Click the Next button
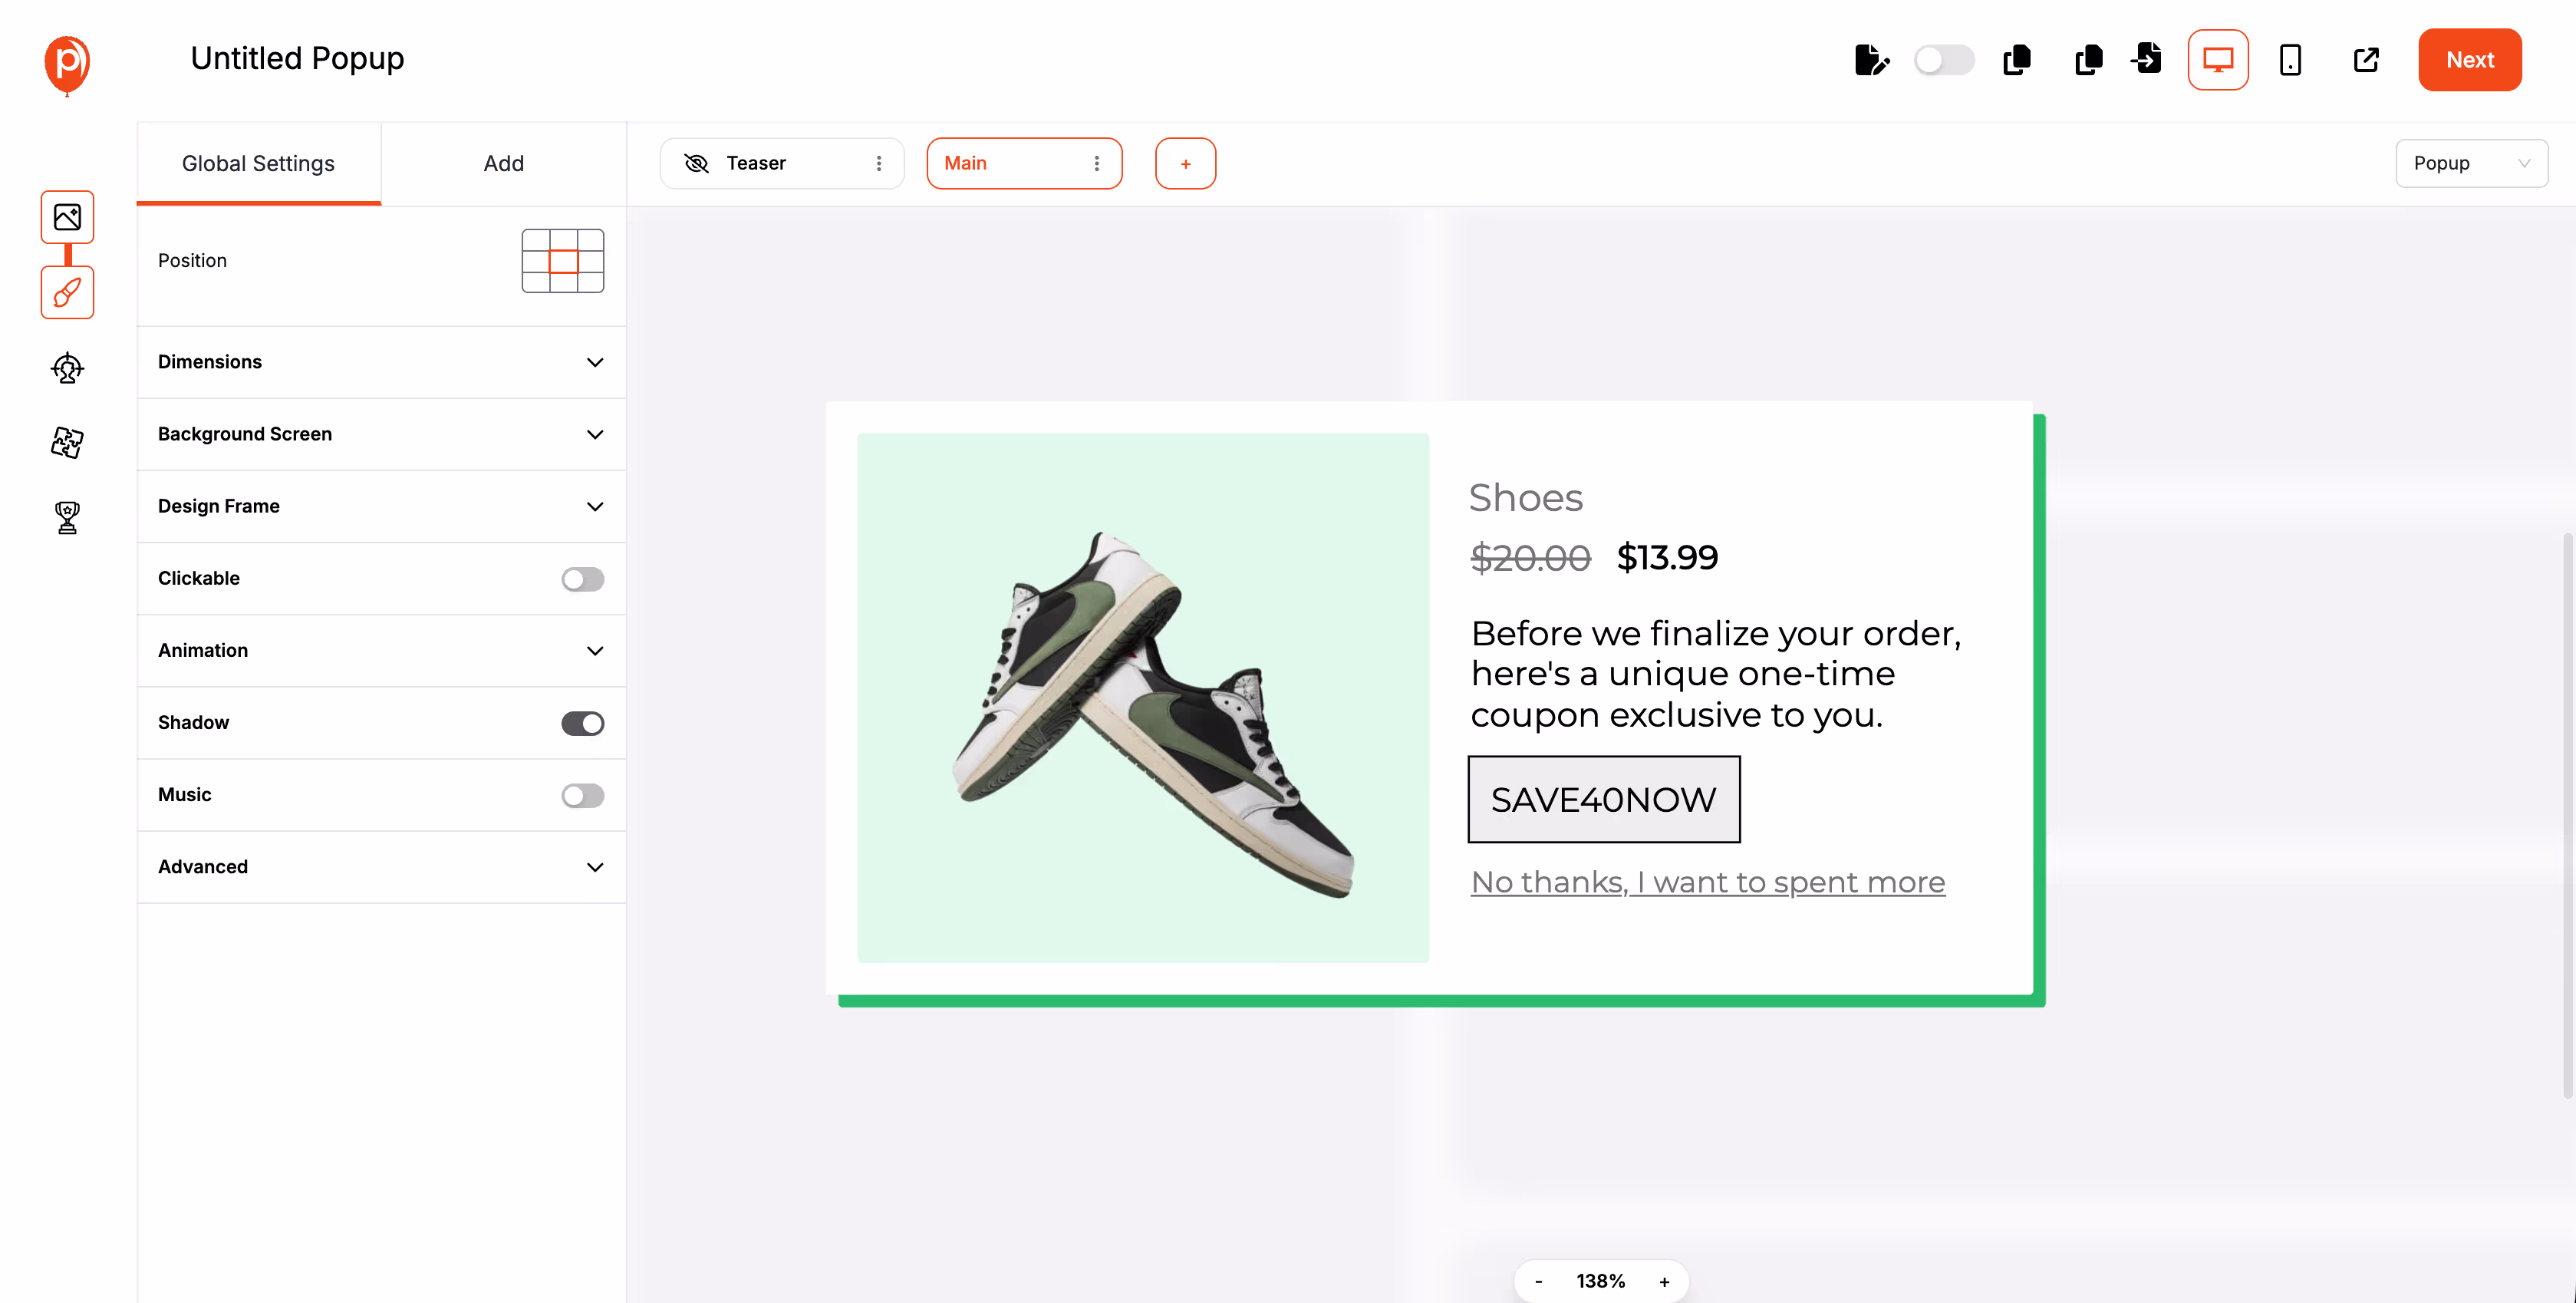Screen dimensions: 2576x1303 [x=2470, y=60]
